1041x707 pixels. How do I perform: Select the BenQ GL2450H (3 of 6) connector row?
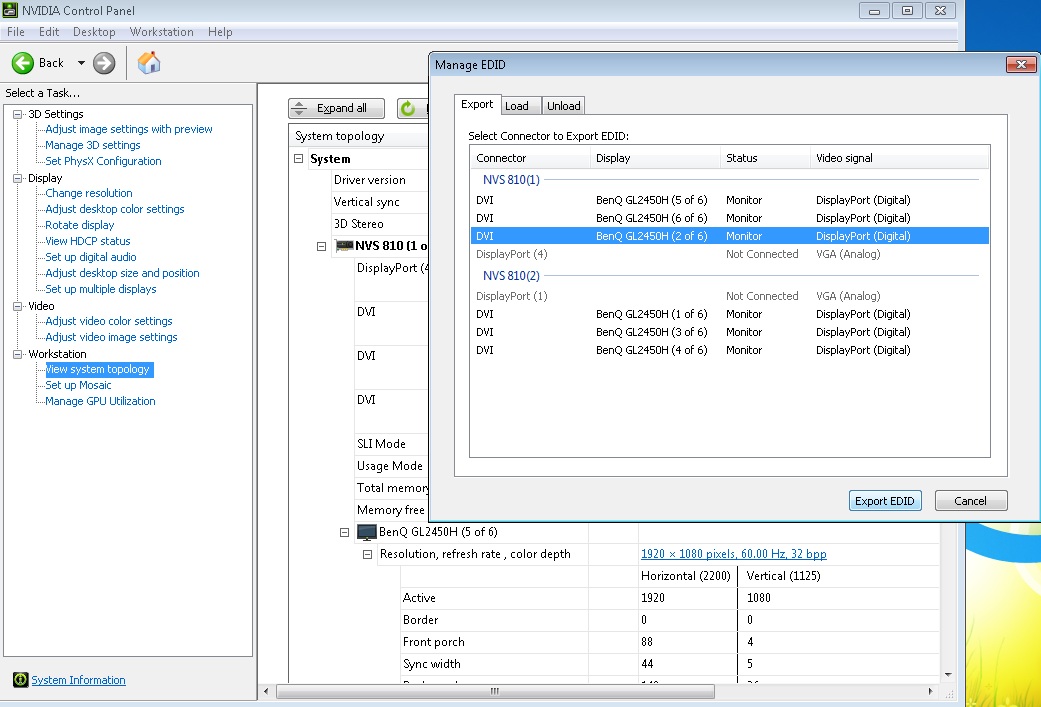pos(730,332)
